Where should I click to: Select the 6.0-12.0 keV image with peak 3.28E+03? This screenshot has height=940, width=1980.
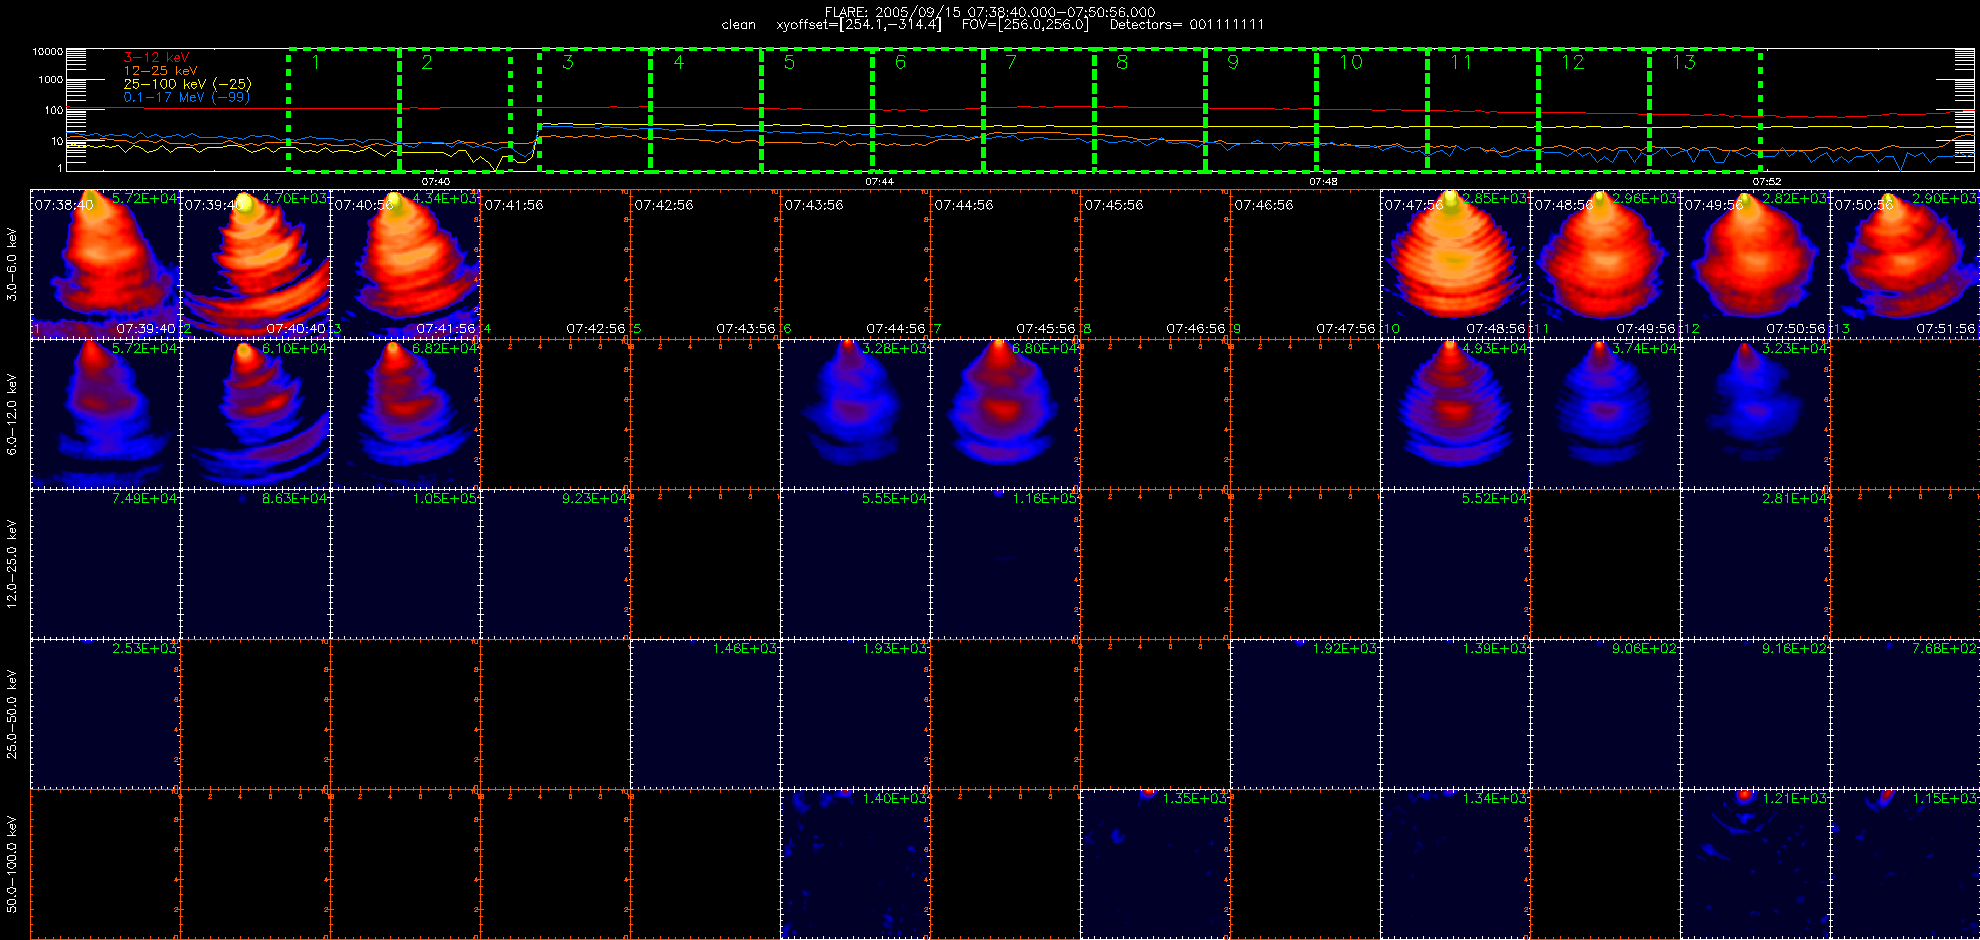[x=855, y=414]
